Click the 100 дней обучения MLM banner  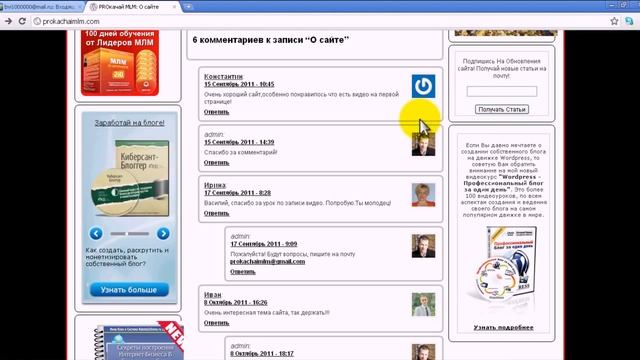120,62
